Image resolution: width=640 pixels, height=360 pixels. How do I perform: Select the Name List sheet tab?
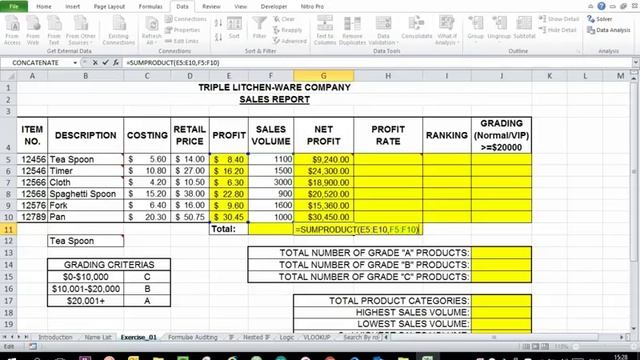98,337
